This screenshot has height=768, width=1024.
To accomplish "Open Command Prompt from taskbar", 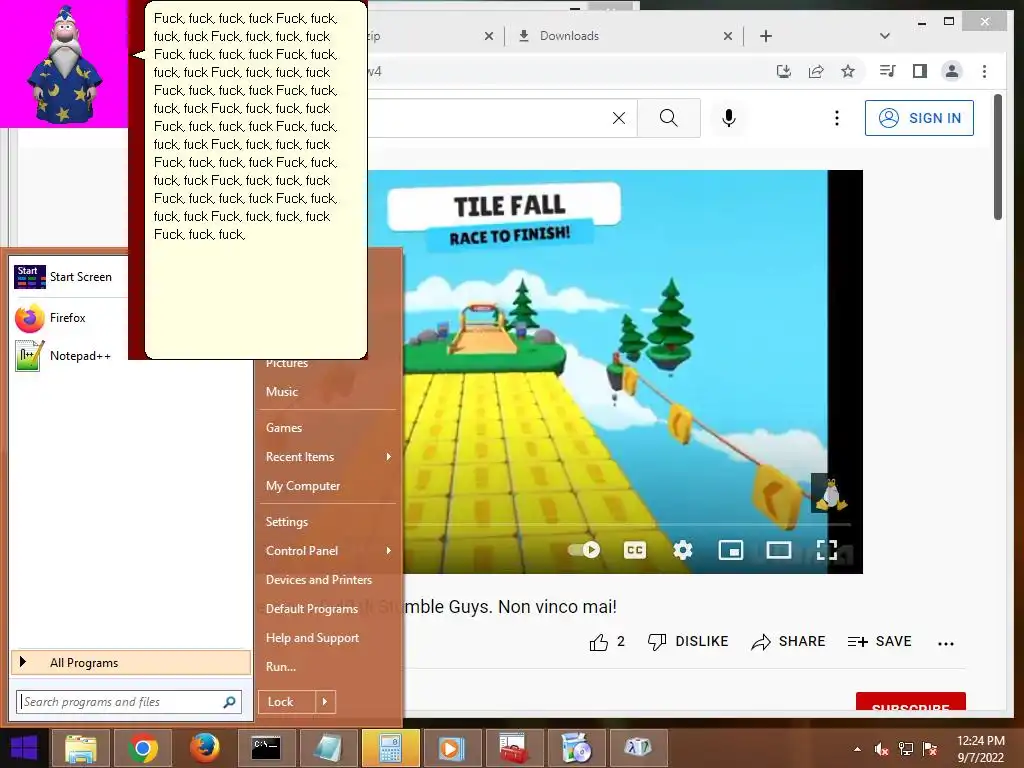I will point(266,748).
